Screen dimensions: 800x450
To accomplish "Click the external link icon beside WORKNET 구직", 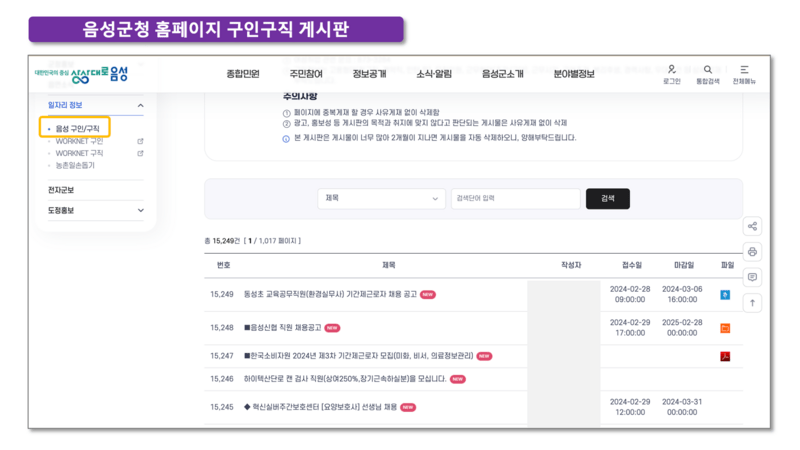I will pos(140,153).
